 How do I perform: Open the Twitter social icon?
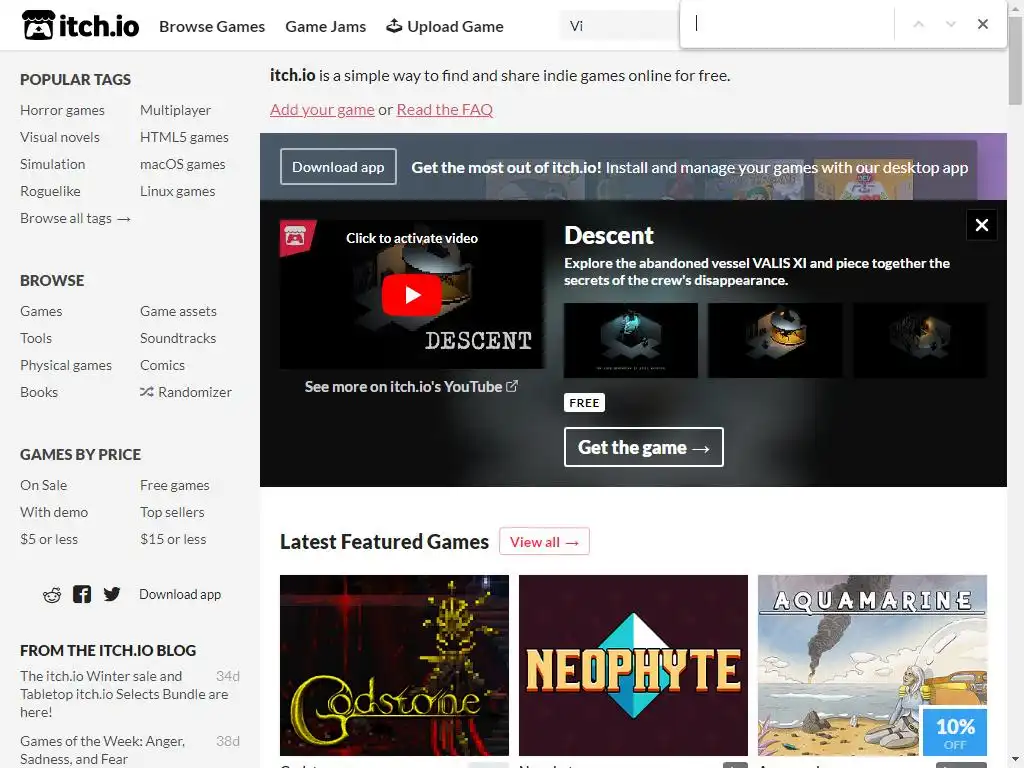[112, 594]
